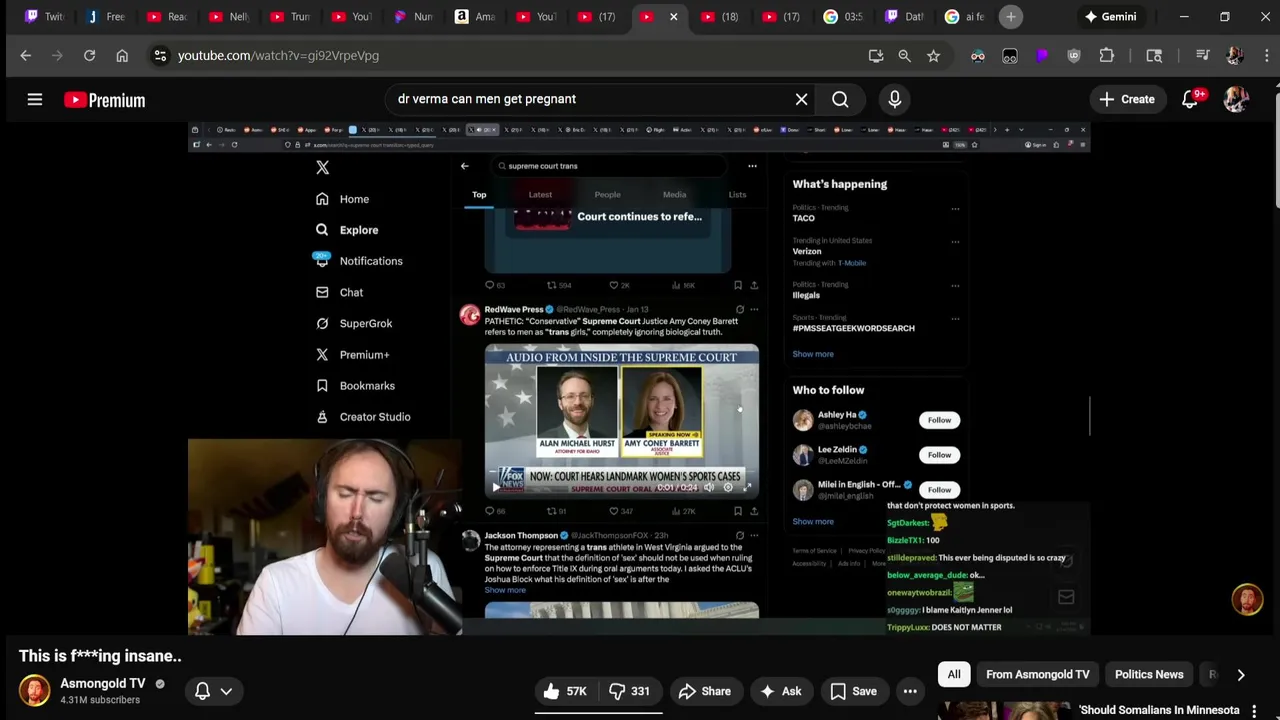
Task: Switch to the Nell YouTube tab
Action: pyautogui.click(x=229, y=17)
